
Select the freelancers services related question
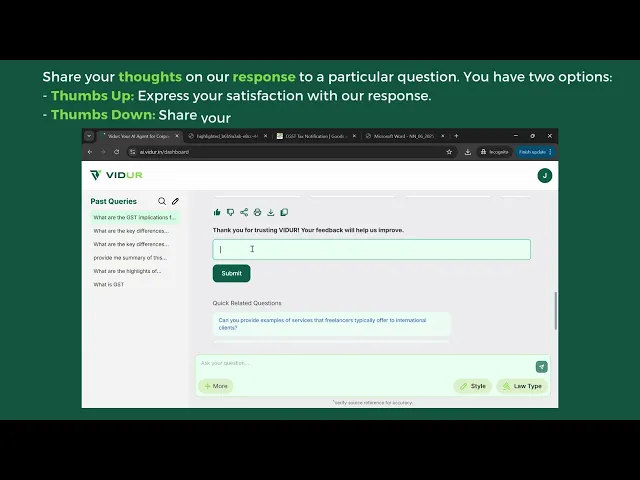coord(331,324)
